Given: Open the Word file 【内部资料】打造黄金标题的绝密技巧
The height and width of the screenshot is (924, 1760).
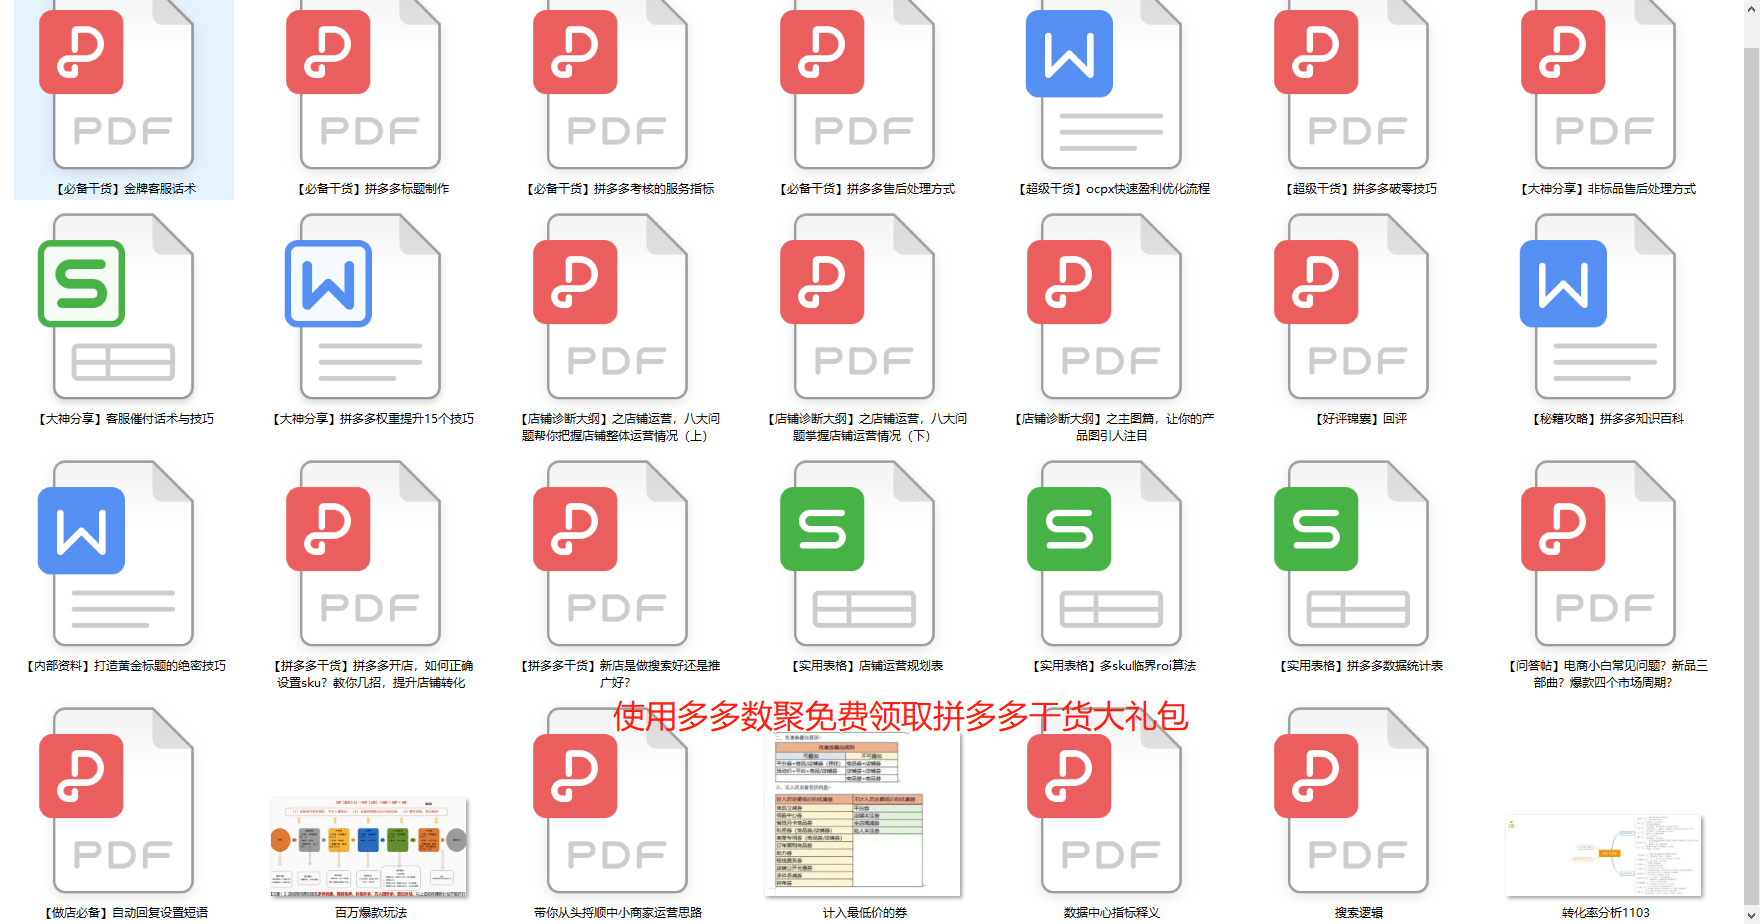Looking at the screenshot, I should (120, 556).
